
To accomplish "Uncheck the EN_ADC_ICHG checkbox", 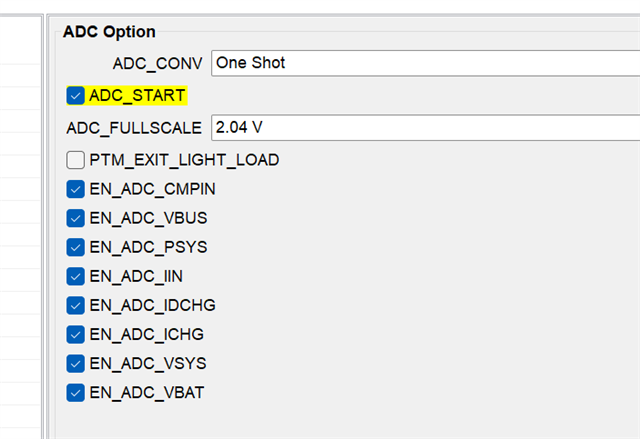I will 75,333.
